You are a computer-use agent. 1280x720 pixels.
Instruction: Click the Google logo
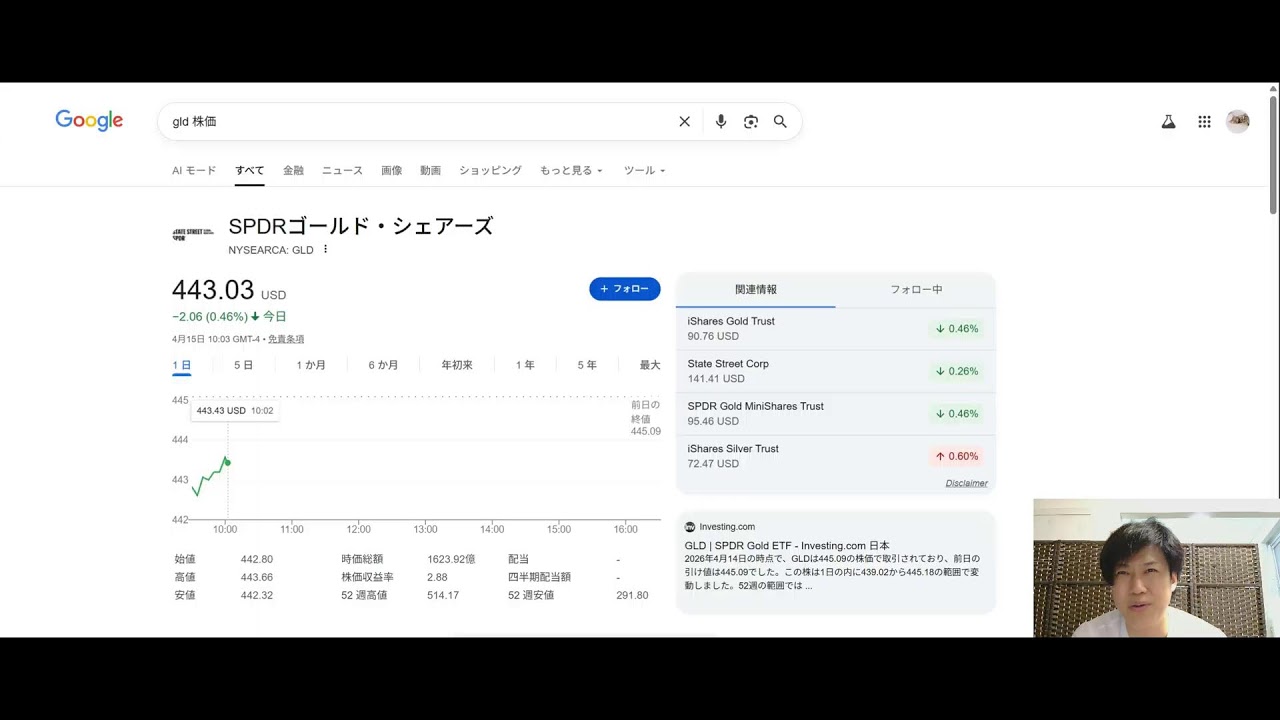[x=89, y=121]
